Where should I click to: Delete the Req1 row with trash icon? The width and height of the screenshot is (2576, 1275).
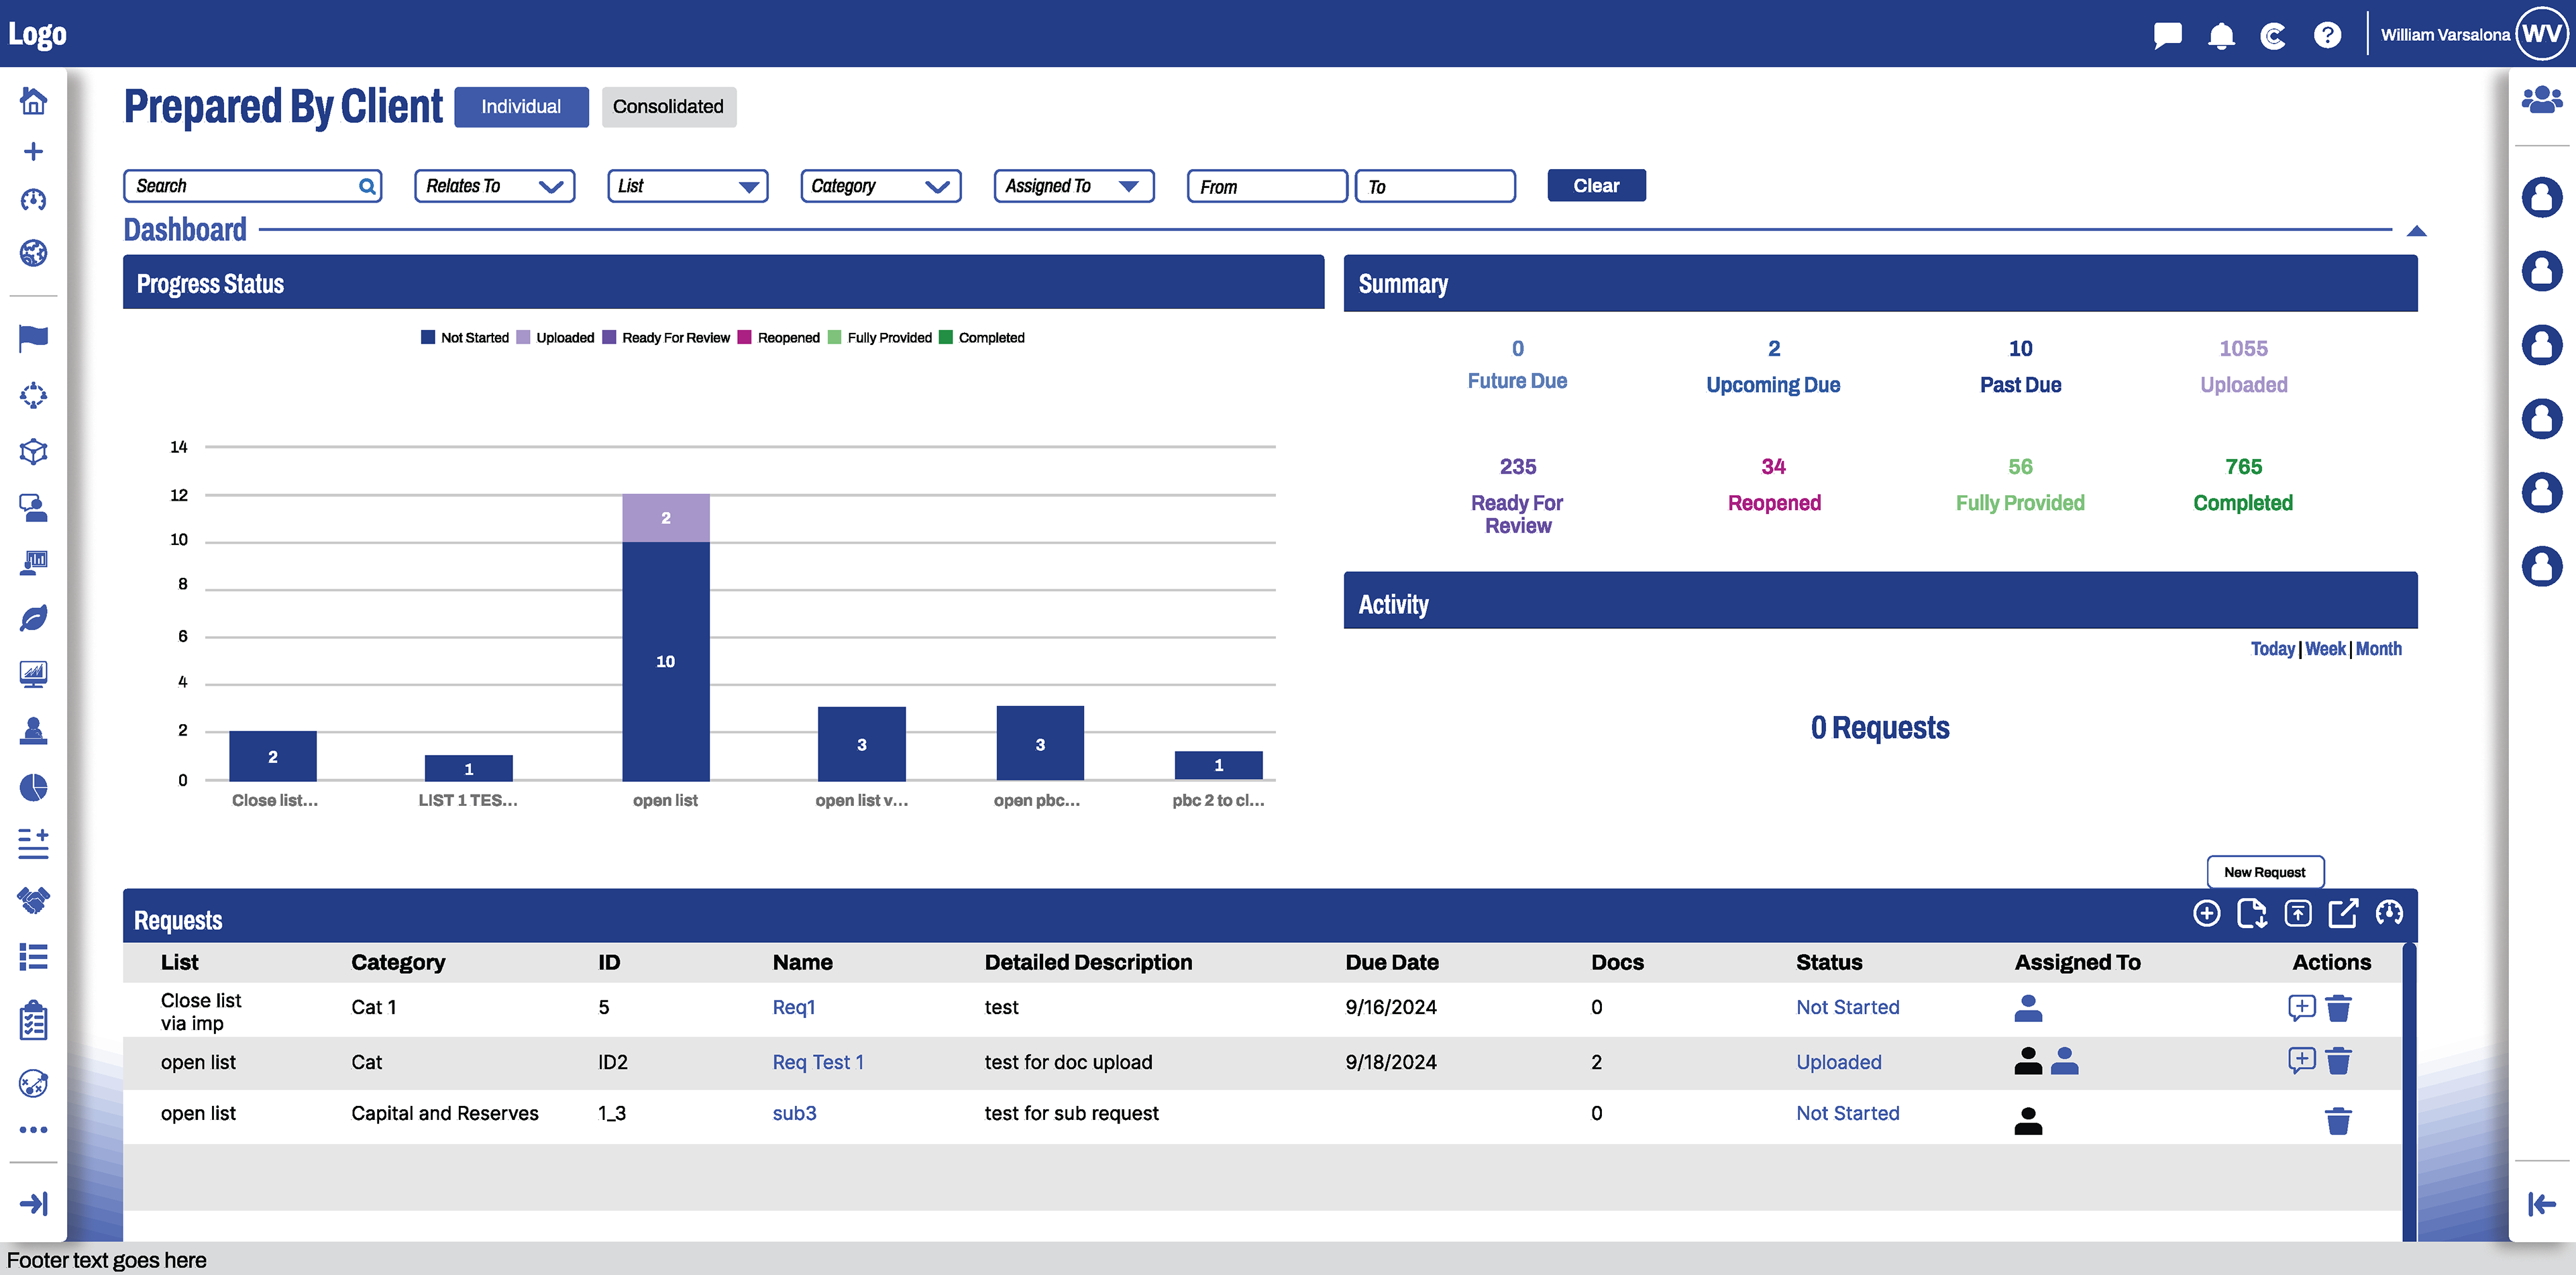click(x=2338, y=1008)
